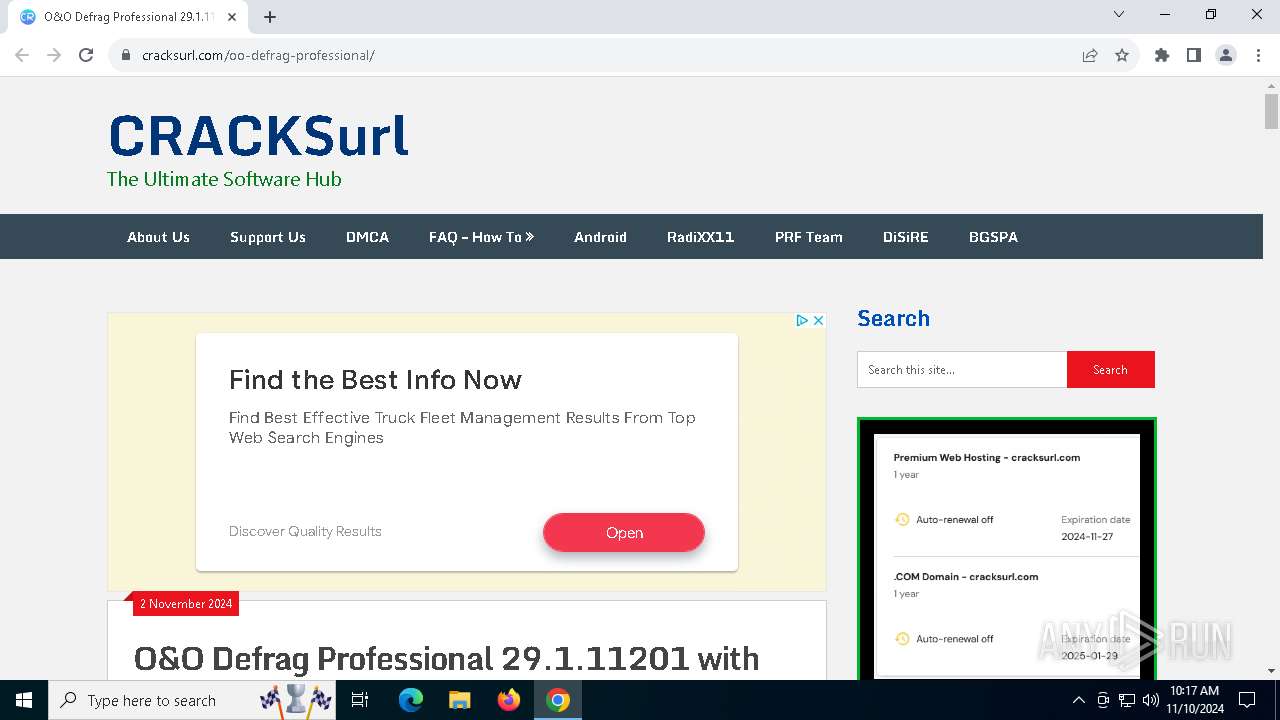
Task: Click the browser forward arrow
Action: 54,56
